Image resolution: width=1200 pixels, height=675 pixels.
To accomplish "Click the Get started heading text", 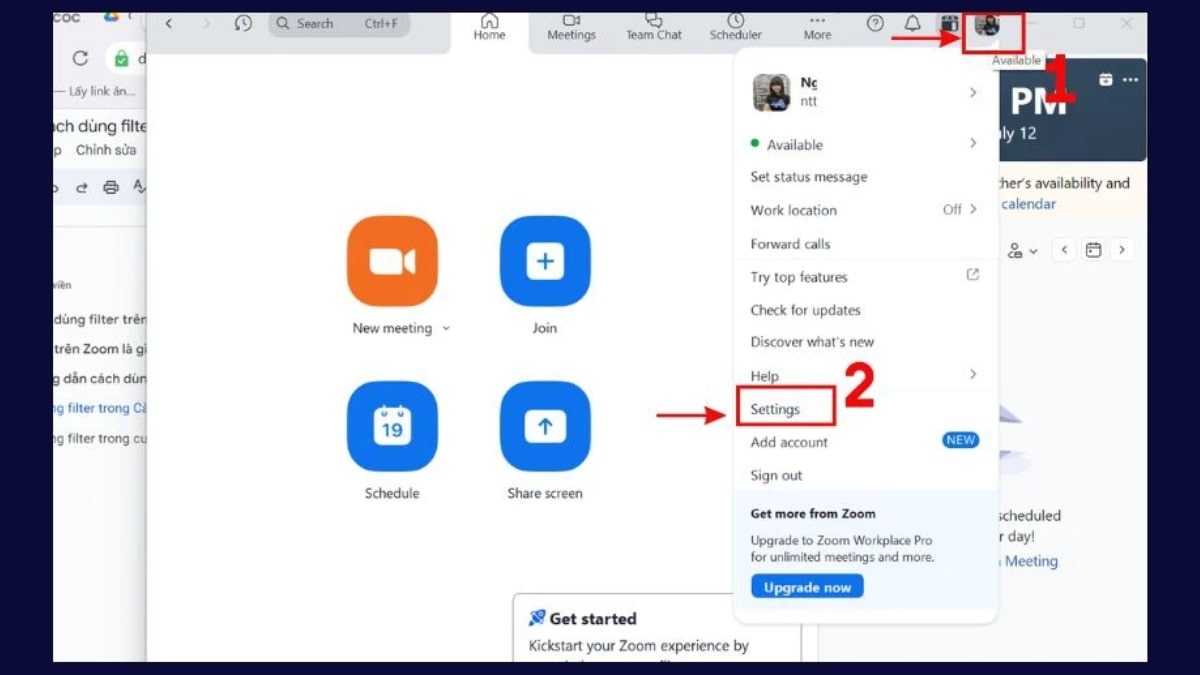I will 593,619.
